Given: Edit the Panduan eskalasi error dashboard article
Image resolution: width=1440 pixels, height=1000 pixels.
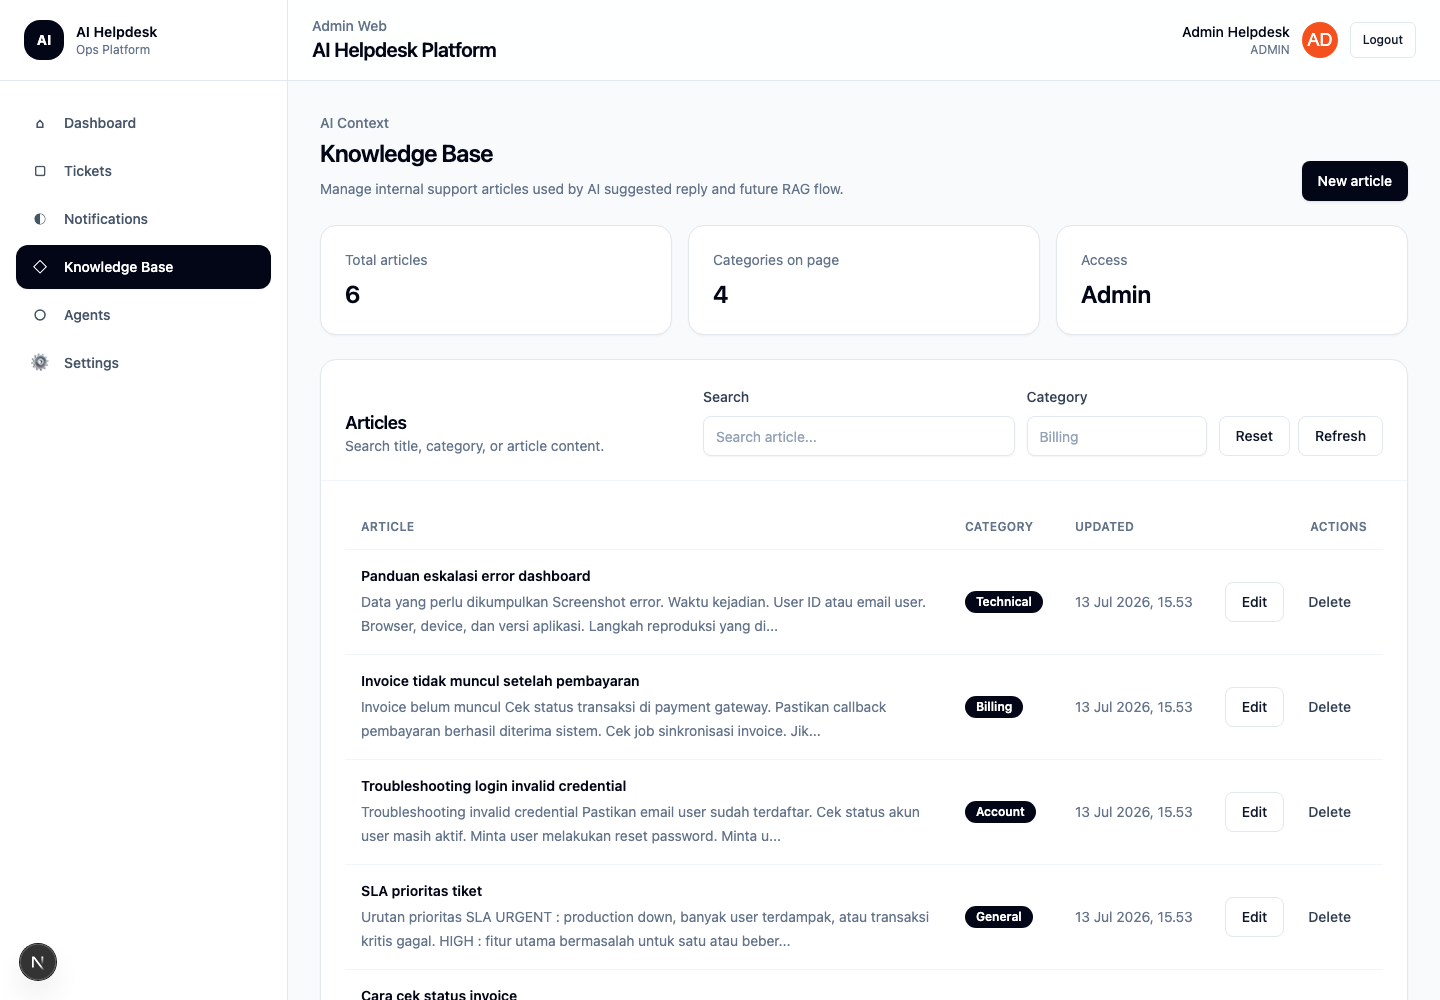Looking at the screenshot, I should tap(1254, 602).
